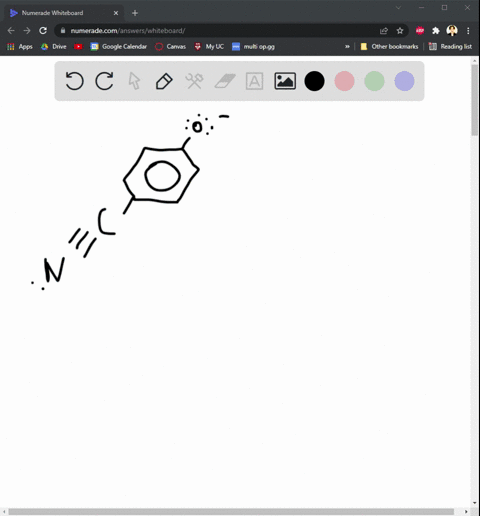Redo the whiteboard stroke
480x516 pixels.
(104, 81)
